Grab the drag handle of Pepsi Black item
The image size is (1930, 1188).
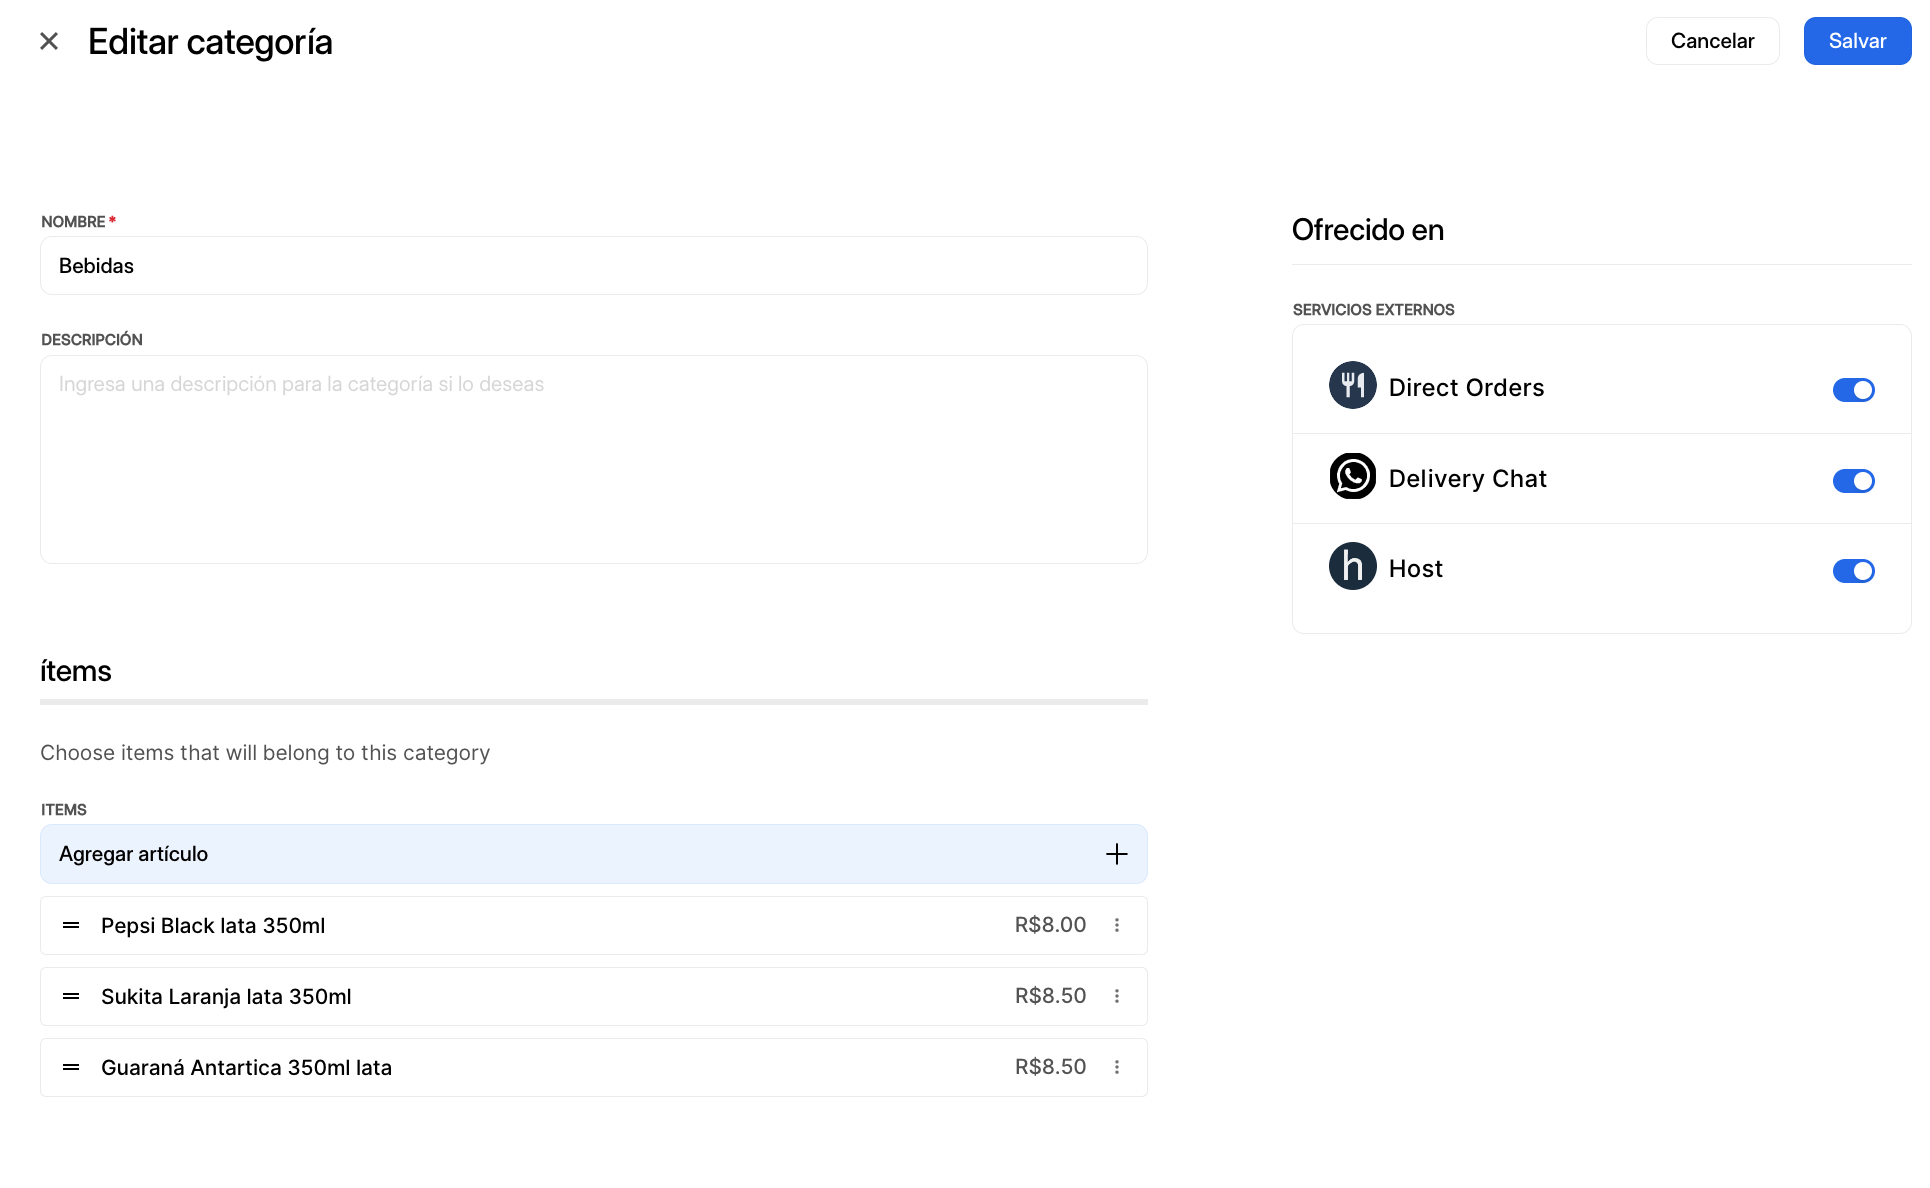pyautogui.click(x=71, y=925)
